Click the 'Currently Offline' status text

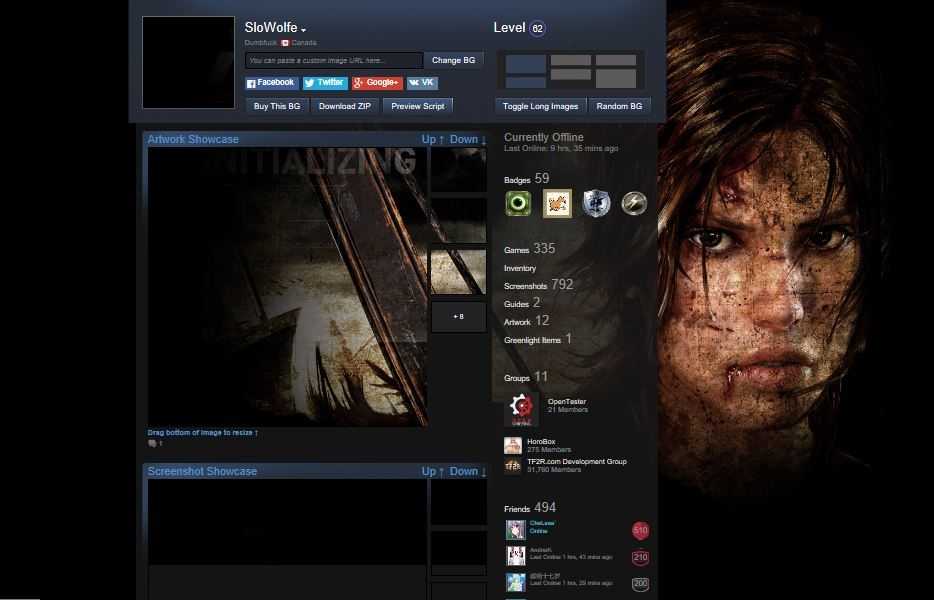544,137
